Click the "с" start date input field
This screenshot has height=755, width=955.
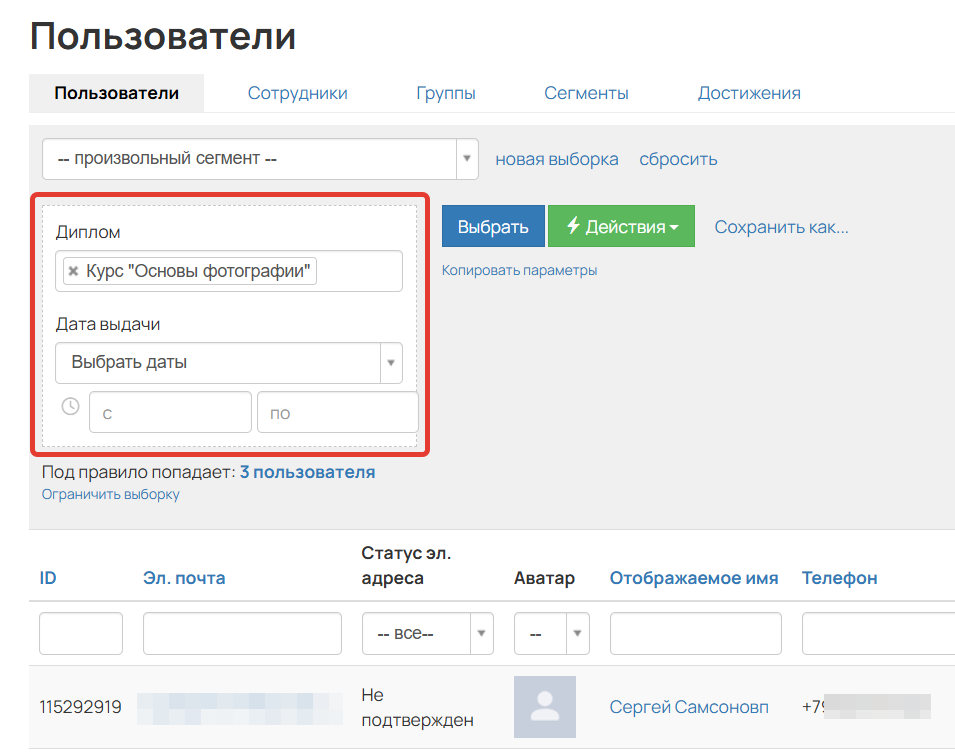pyautogui.click(x=170, y=411)
